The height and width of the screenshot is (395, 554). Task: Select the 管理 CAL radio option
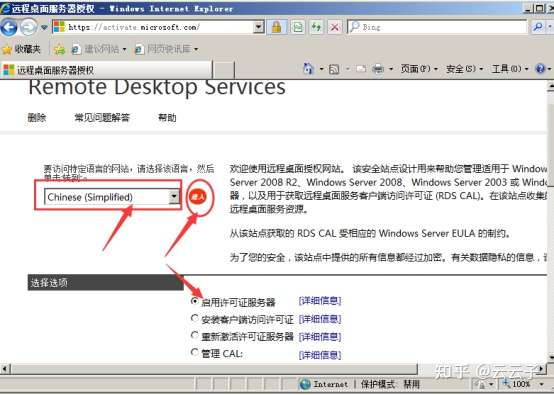(194, 352)
